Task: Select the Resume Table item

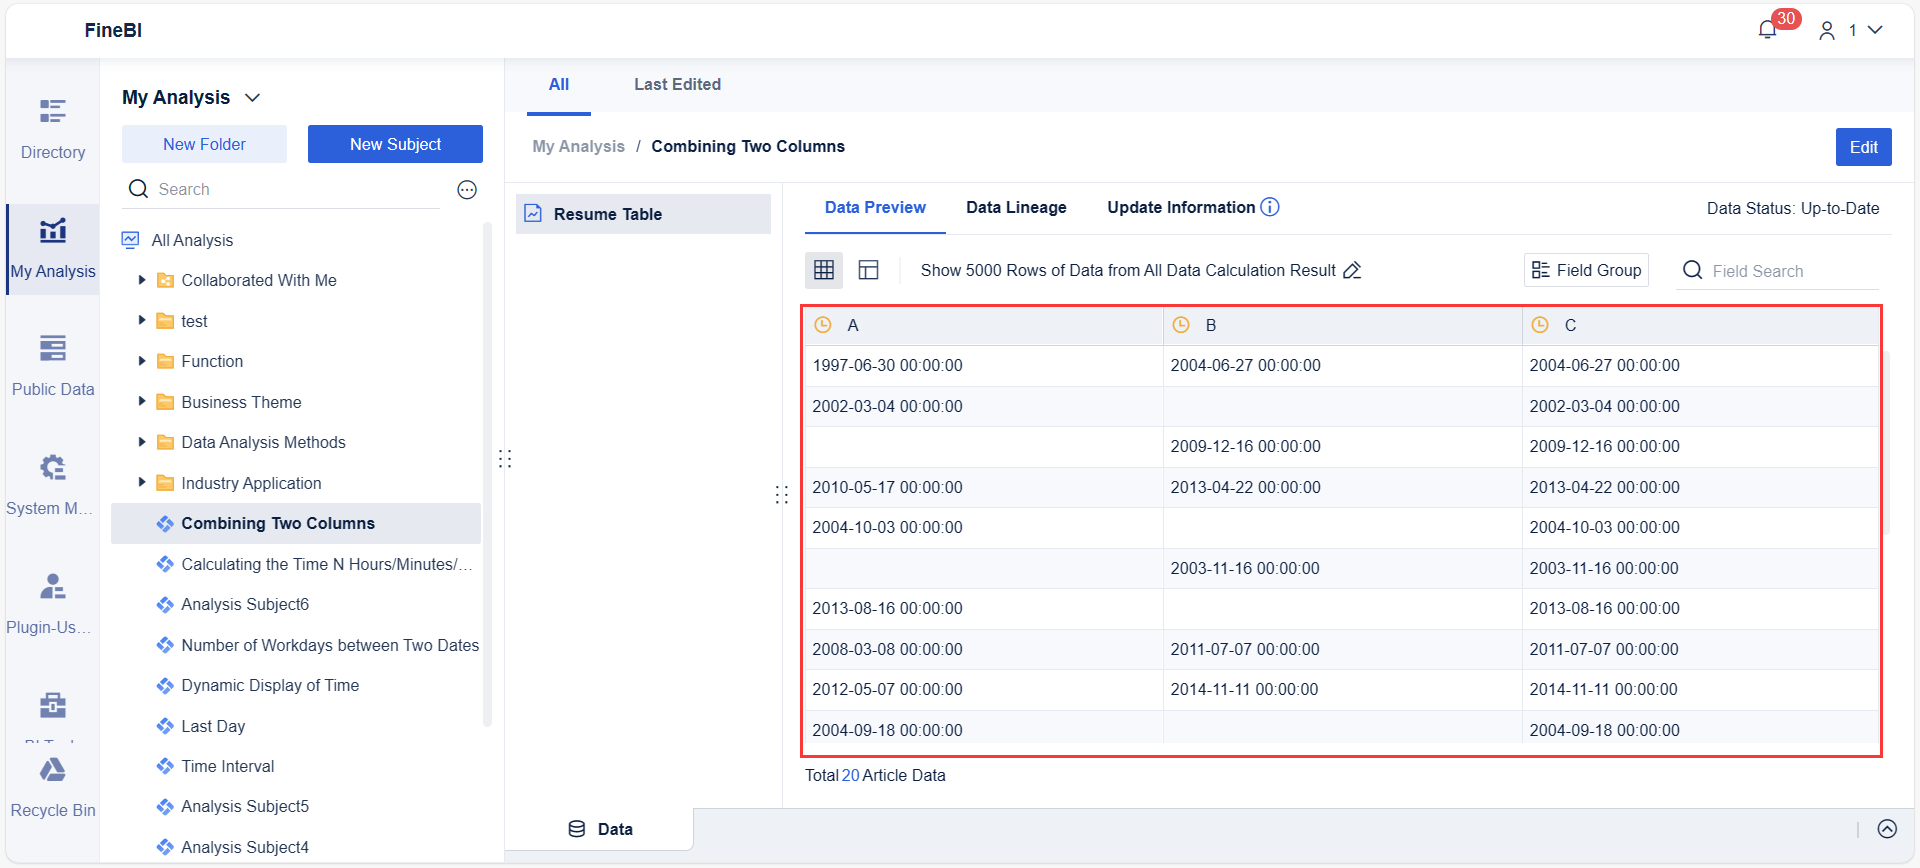Action: (x=643, y=214)
